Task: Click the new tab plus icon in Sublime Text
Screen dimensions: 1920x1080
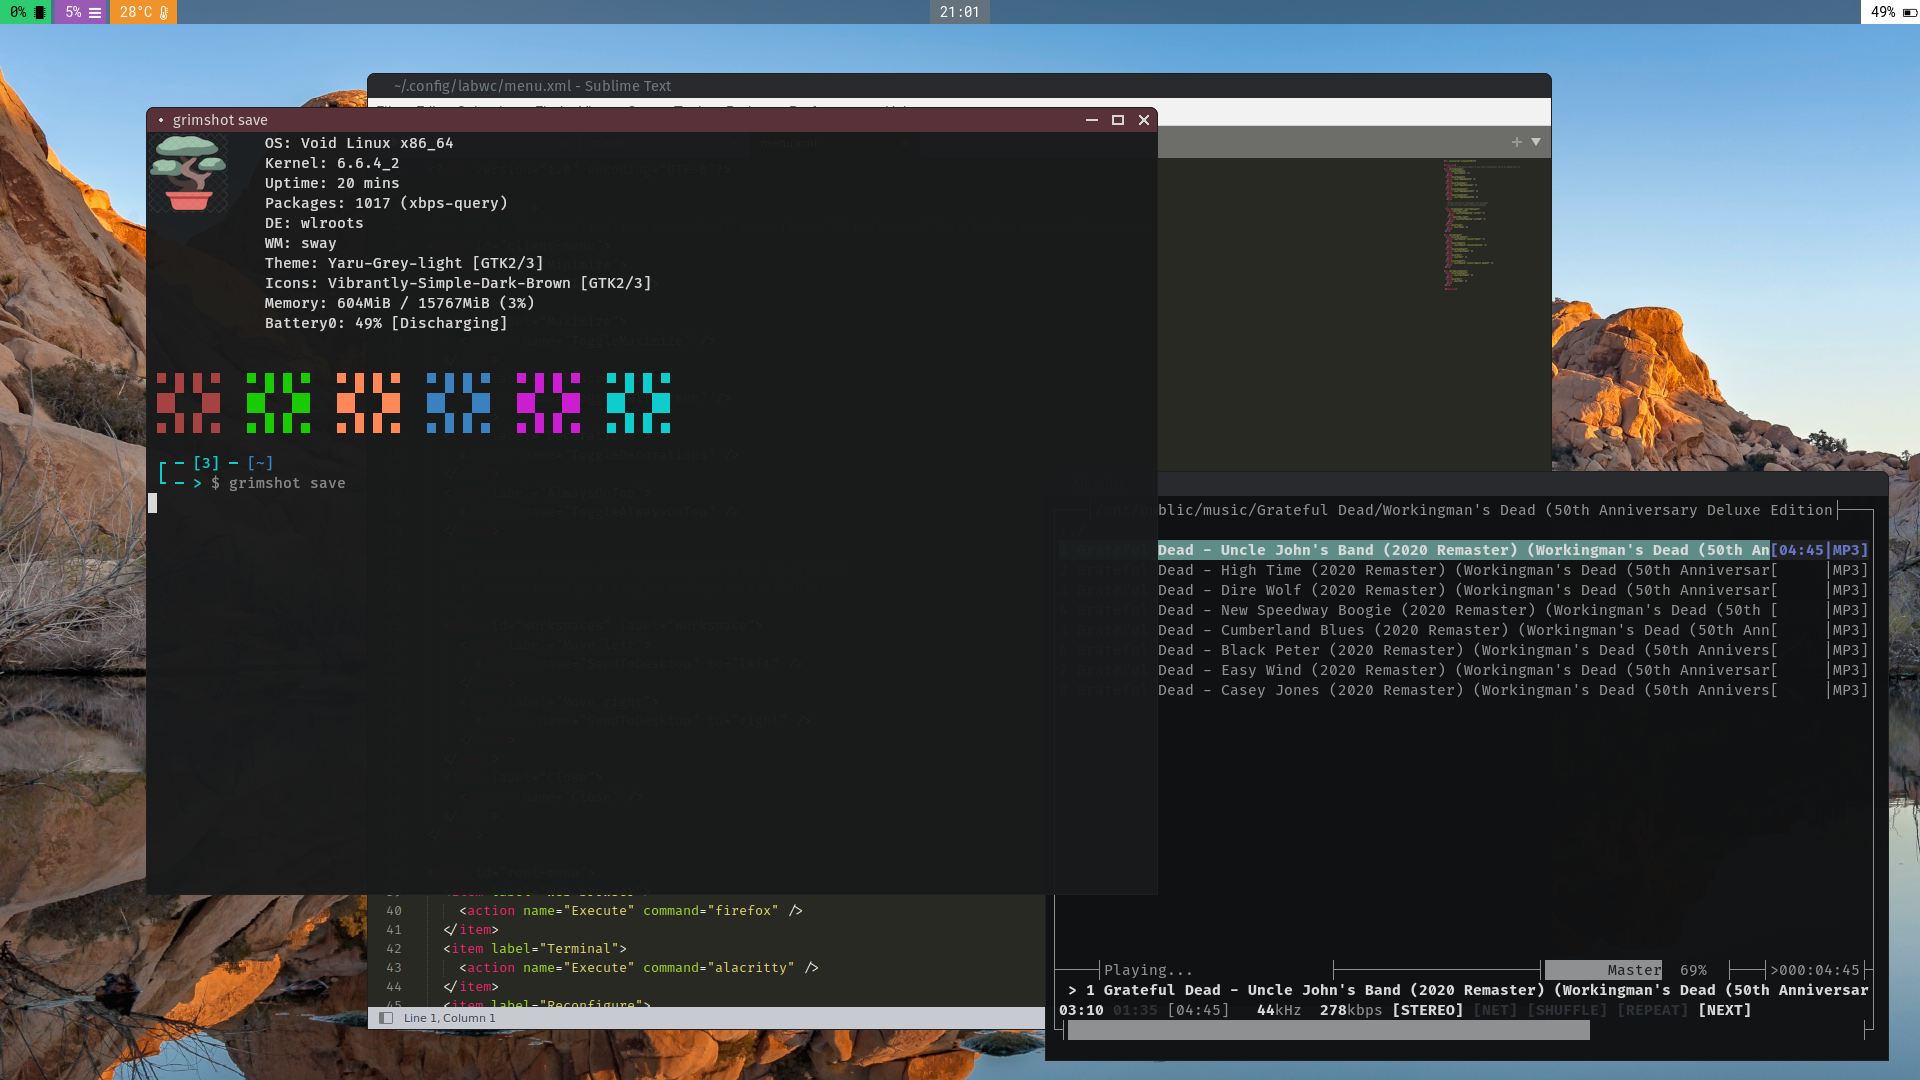Action: pyautogui.click(x=1516, y=142)
